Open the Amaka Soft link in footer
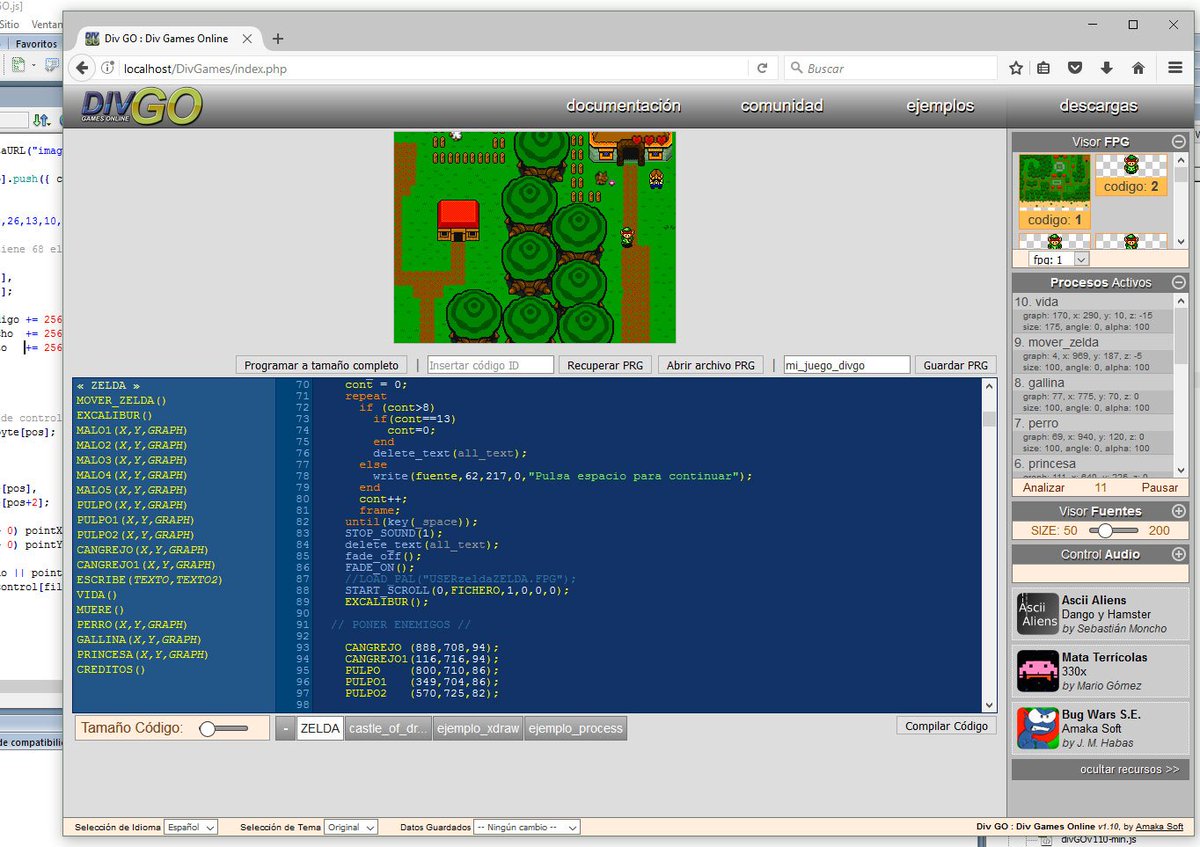This screenshot has height=847, width=1200. (x=1158, y=827)
